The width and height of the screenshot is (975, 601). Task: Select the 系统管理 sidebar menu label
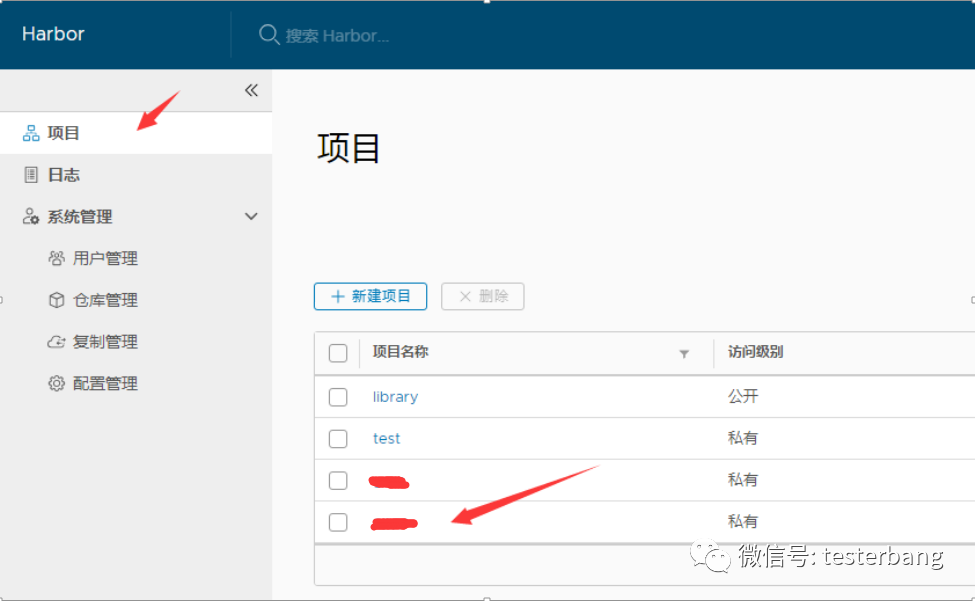click(80, 217)
